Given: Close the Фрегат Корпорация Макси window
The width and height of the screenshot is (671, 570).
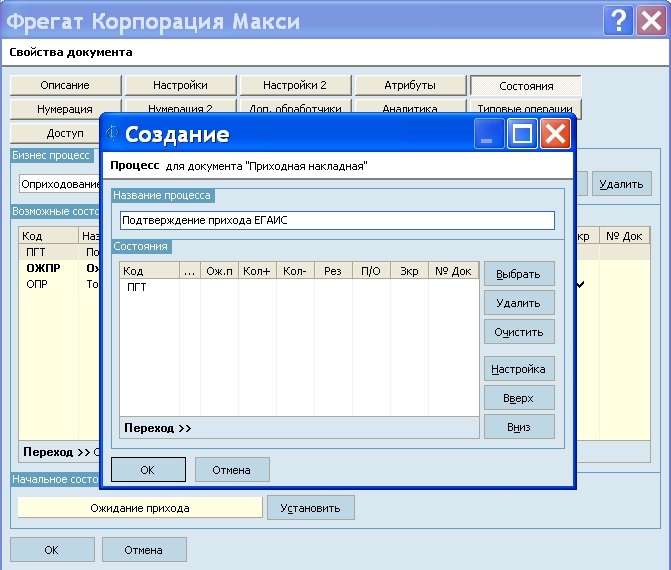Looking at the screenshot, I should click(651, 20).
